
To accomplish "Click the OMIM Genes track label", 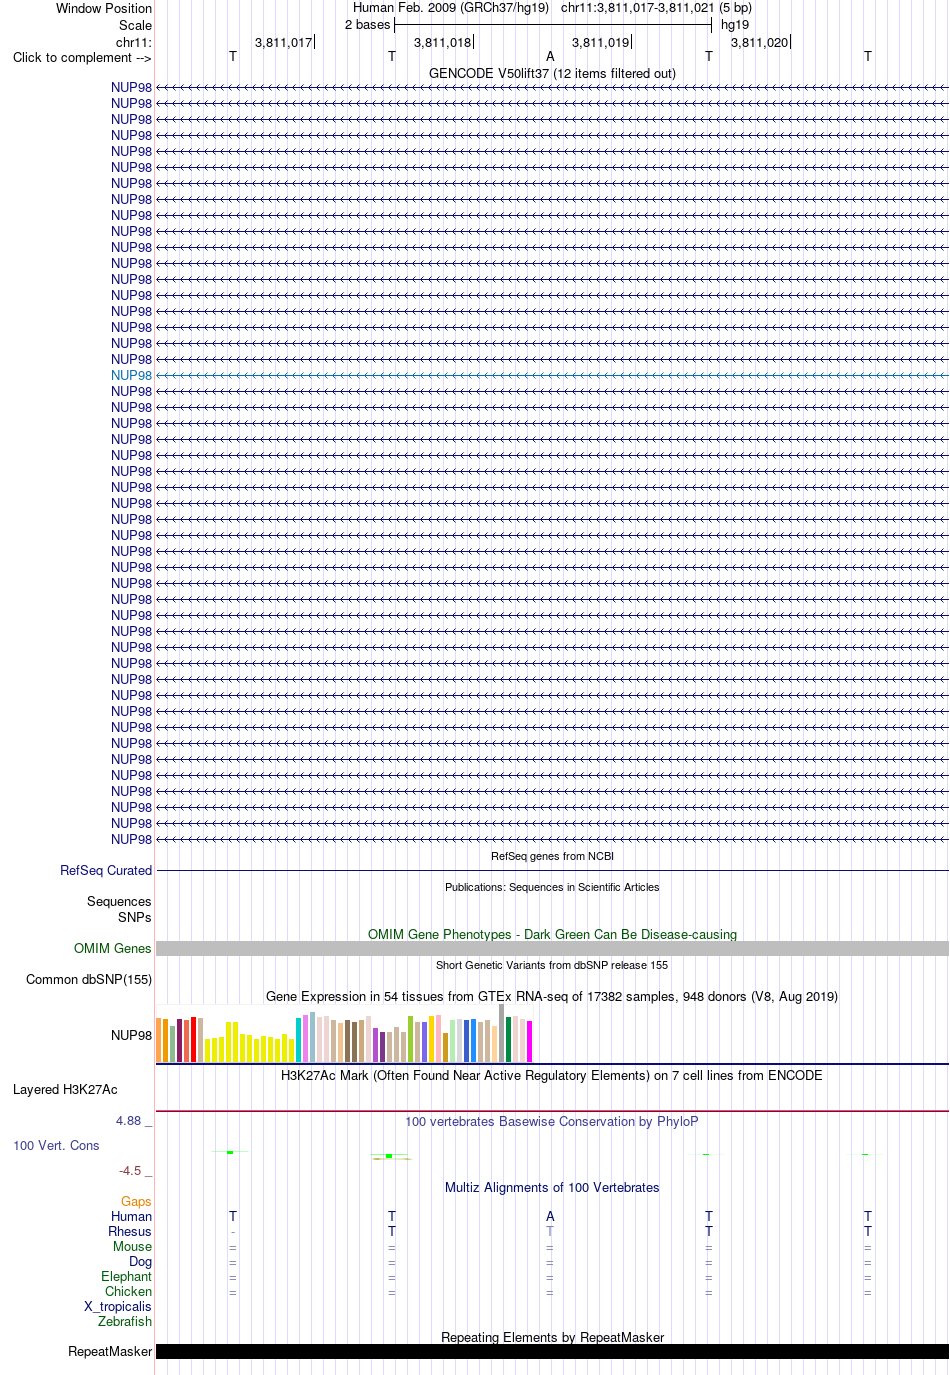I will tap(113, 948).
